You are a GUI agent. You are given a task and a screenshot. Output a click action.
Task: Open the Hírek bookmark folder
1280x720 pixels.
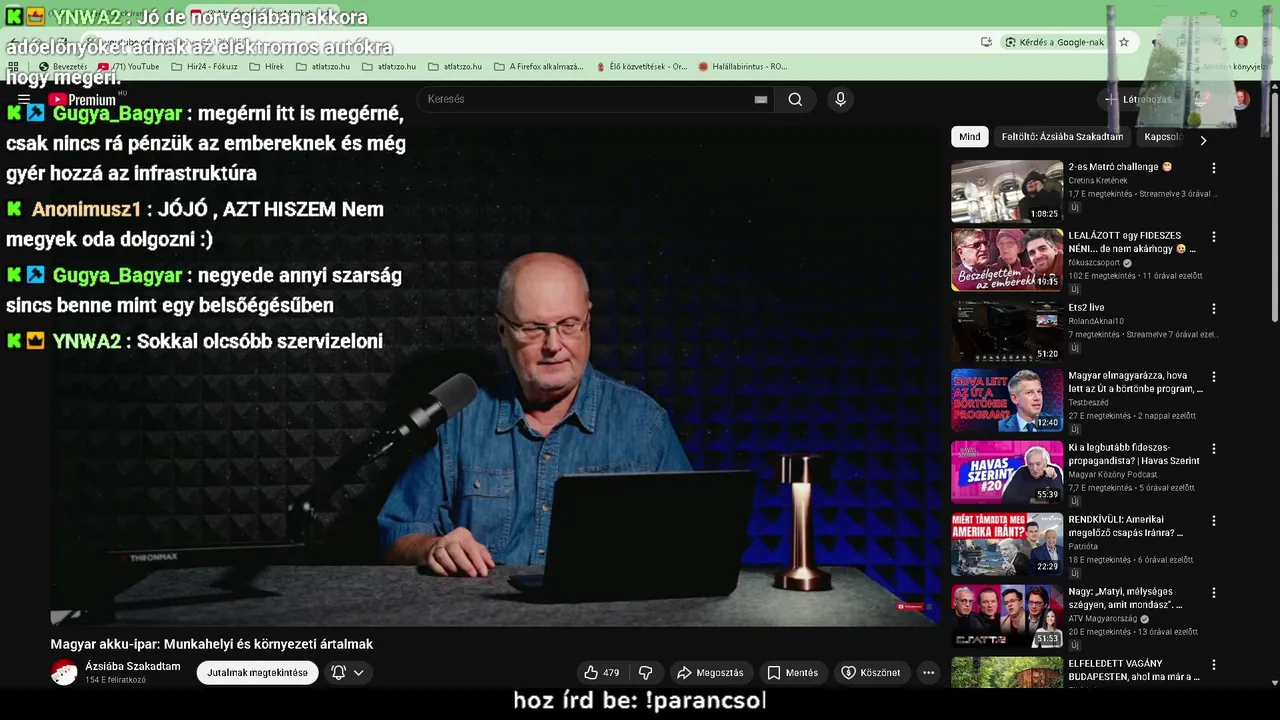(x=266, y=66)
